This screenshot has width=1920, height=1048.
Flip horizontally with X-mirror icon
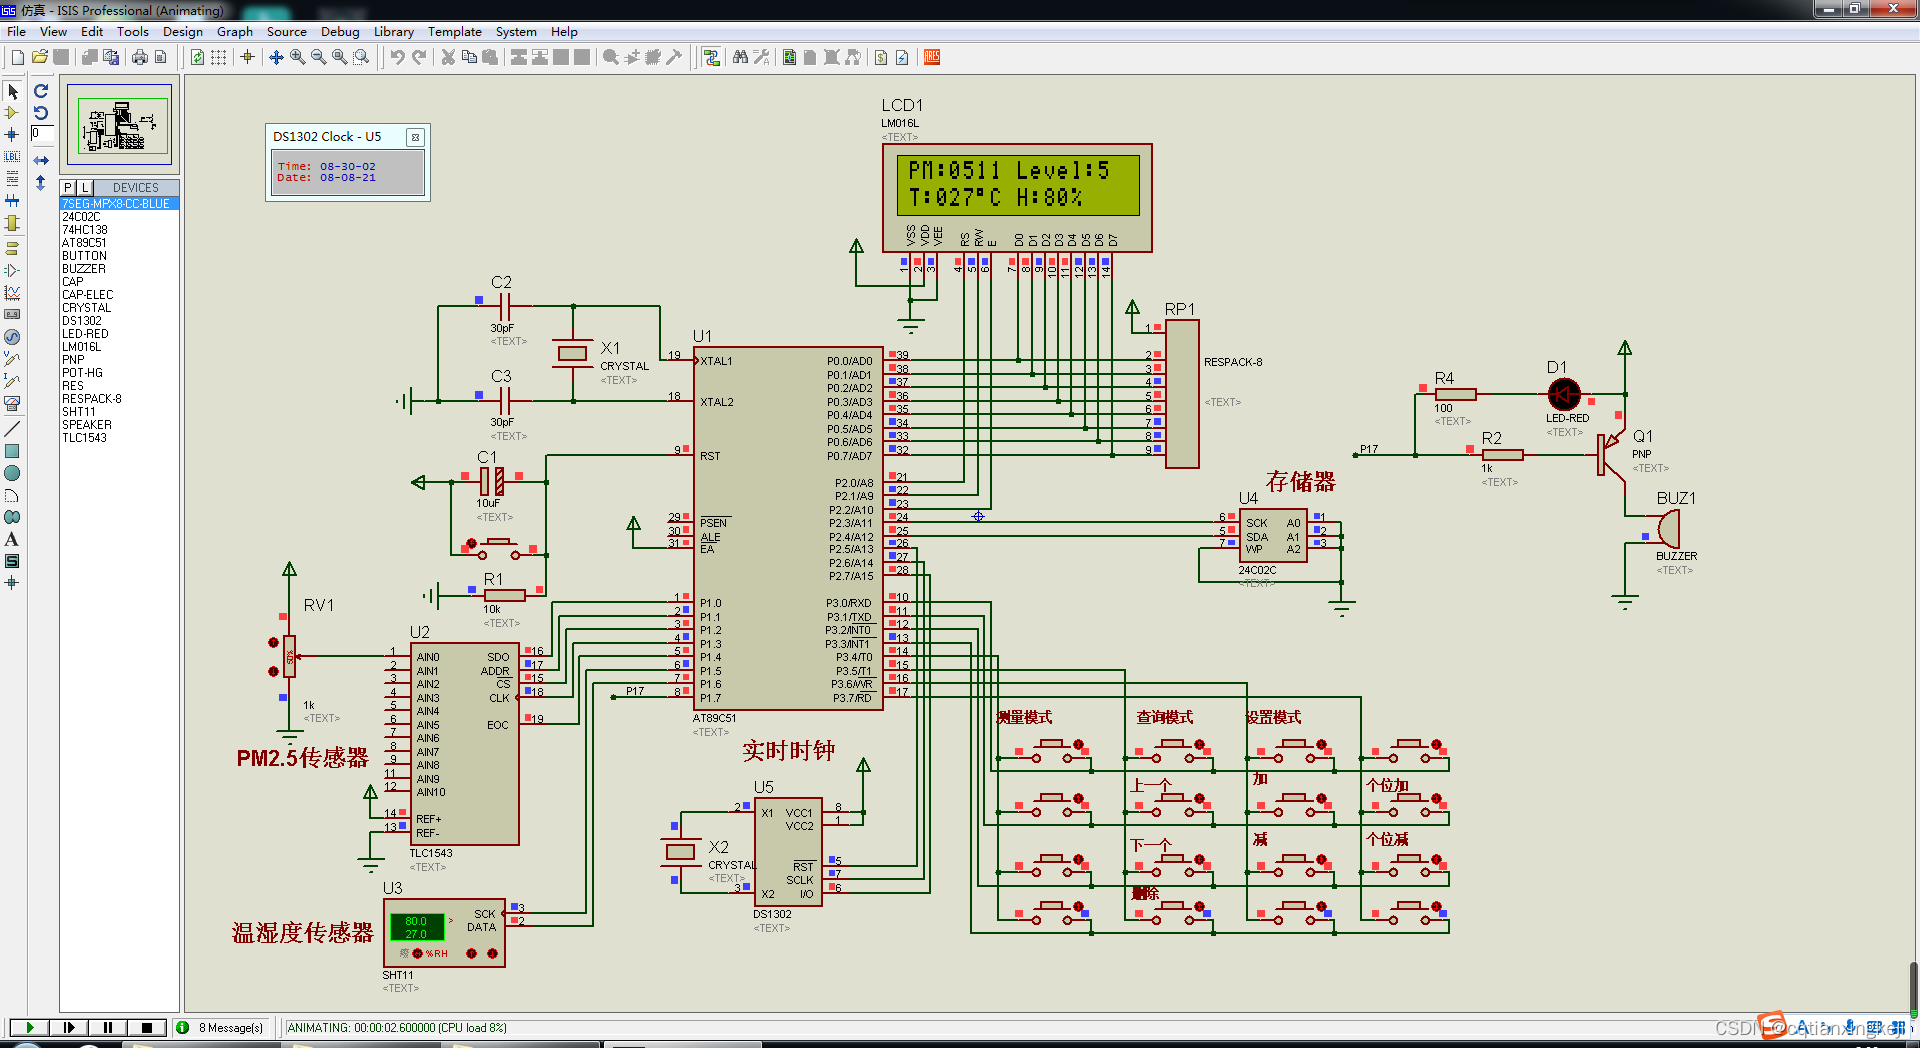pos(41,160)
